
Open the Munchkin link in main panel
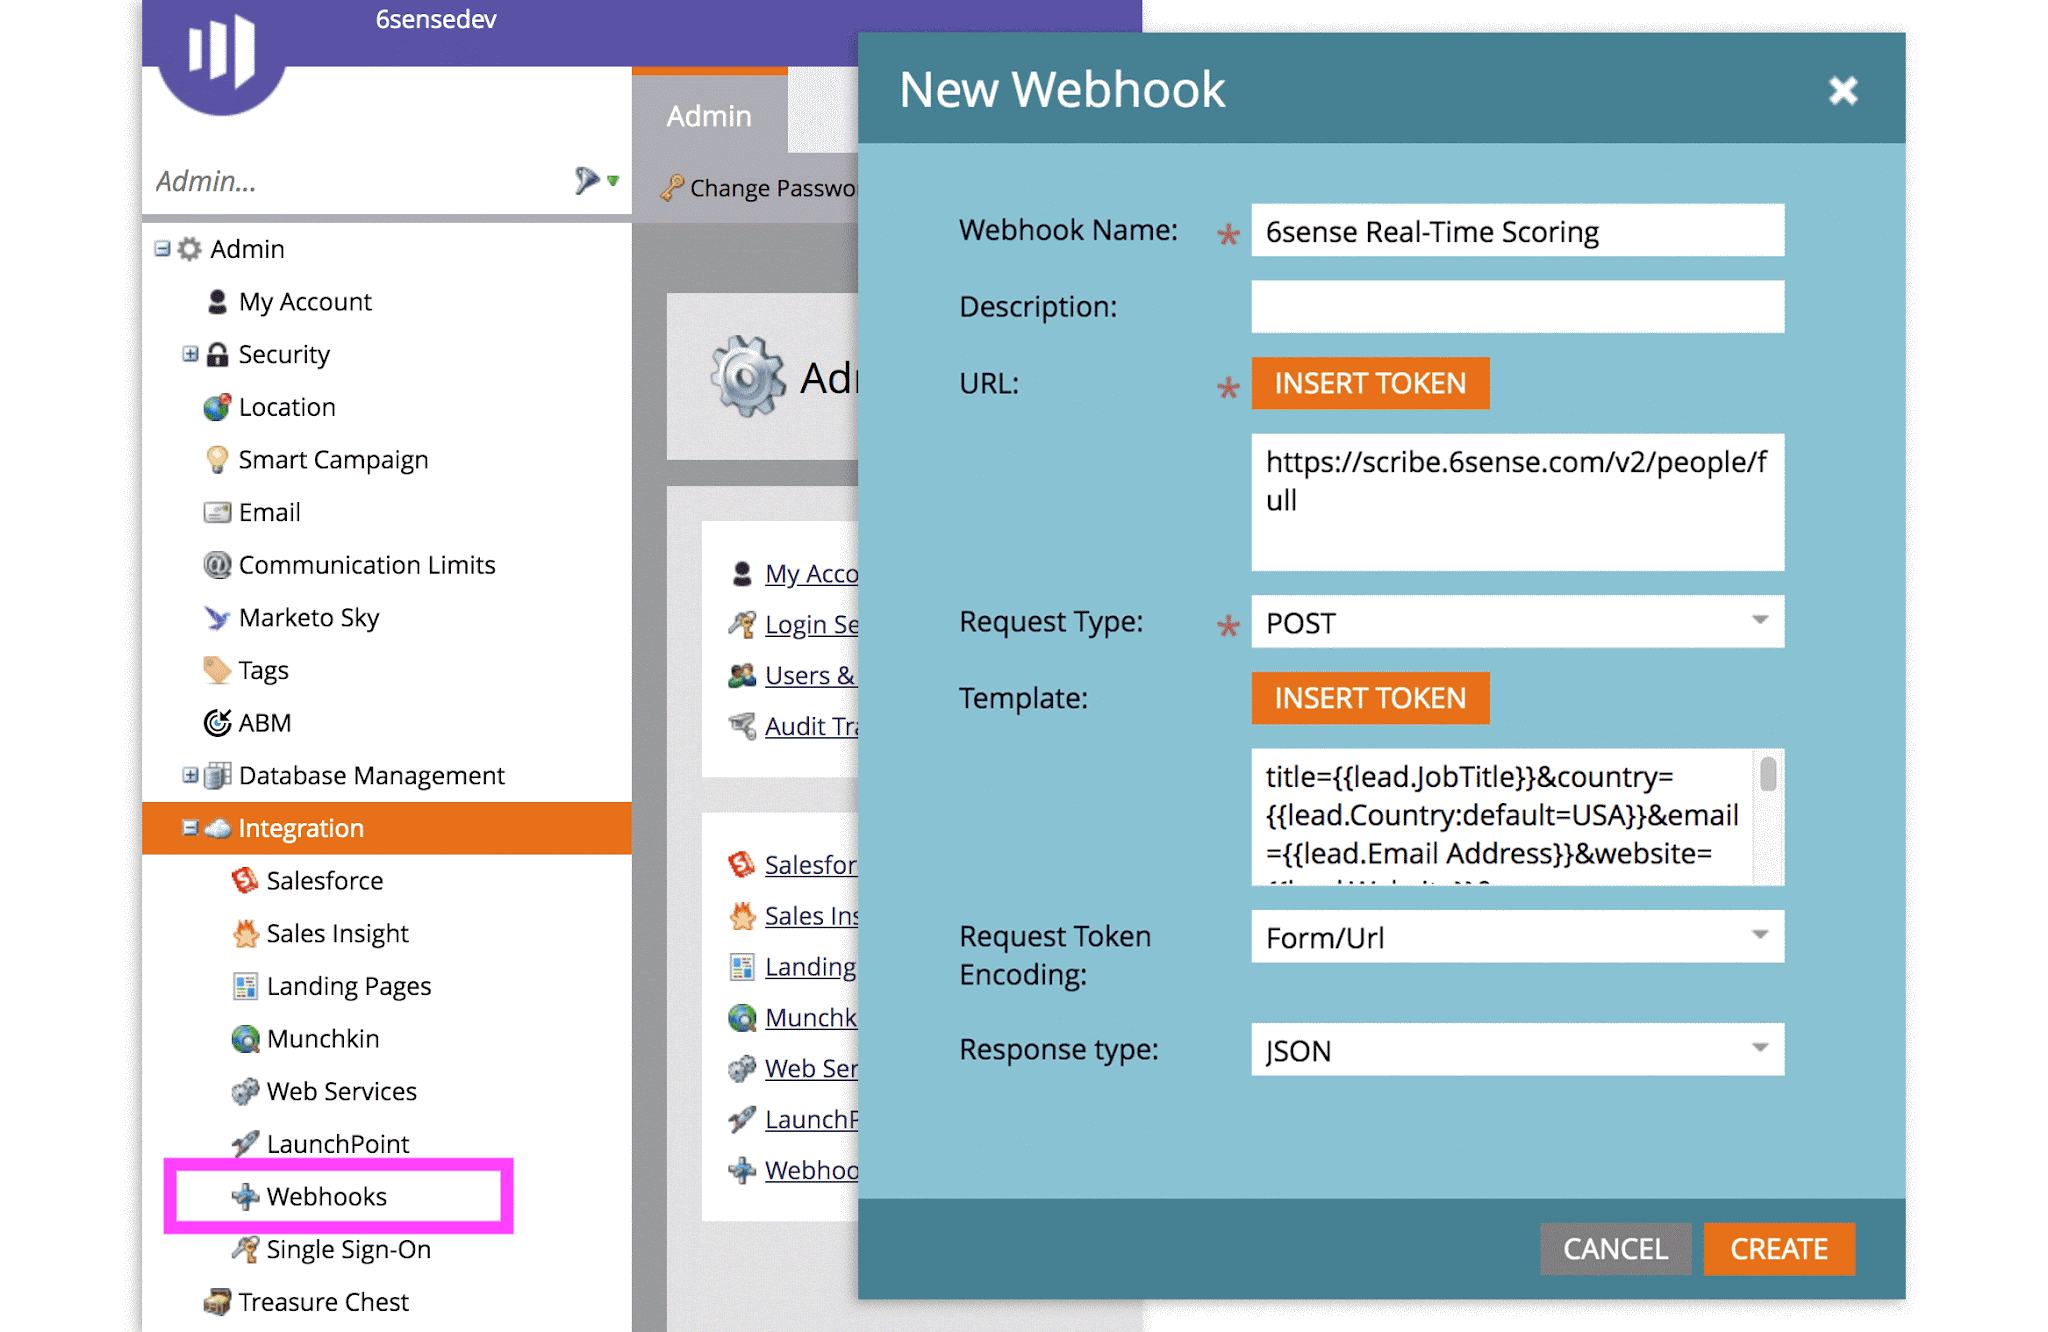[811, 1018]
